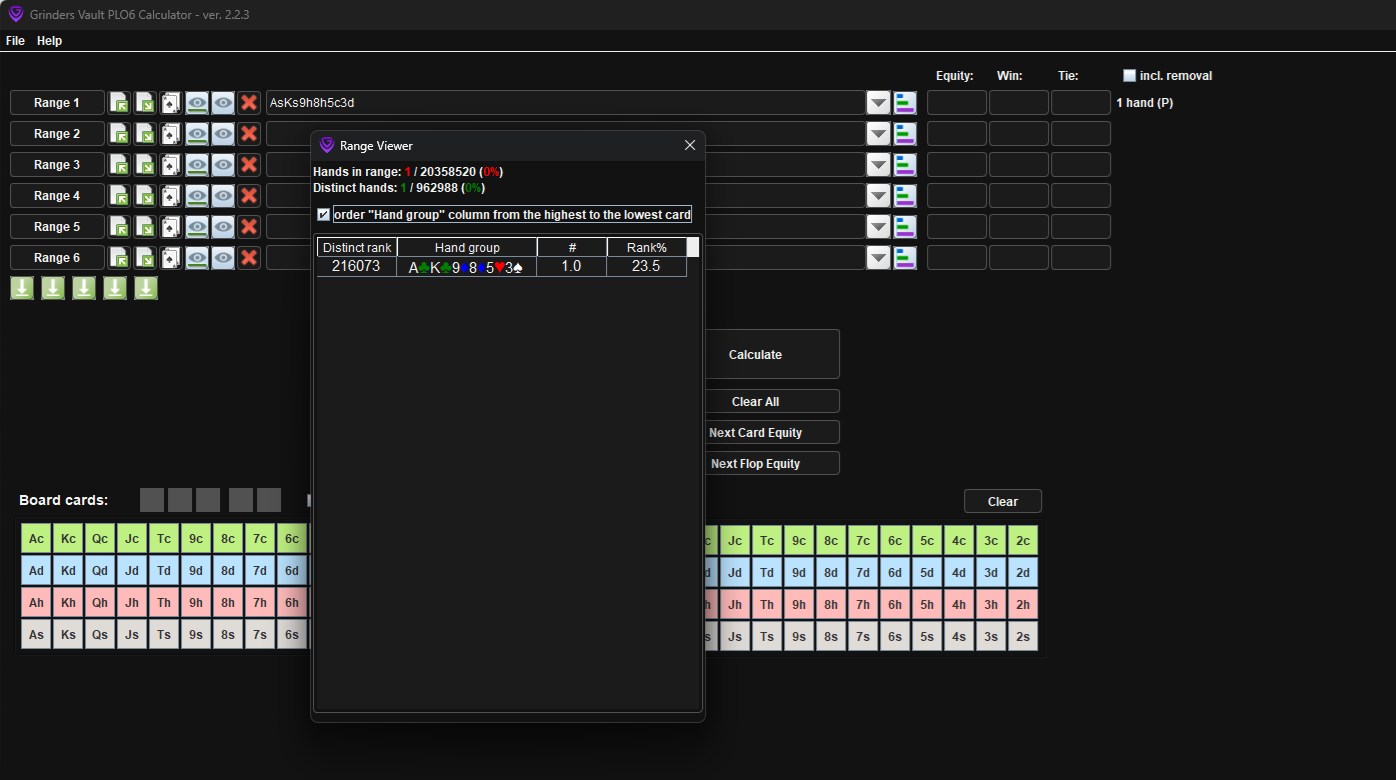Open the card selector icon for Range 1
The image size is (1396, 780).
click(x=171, y=103)
